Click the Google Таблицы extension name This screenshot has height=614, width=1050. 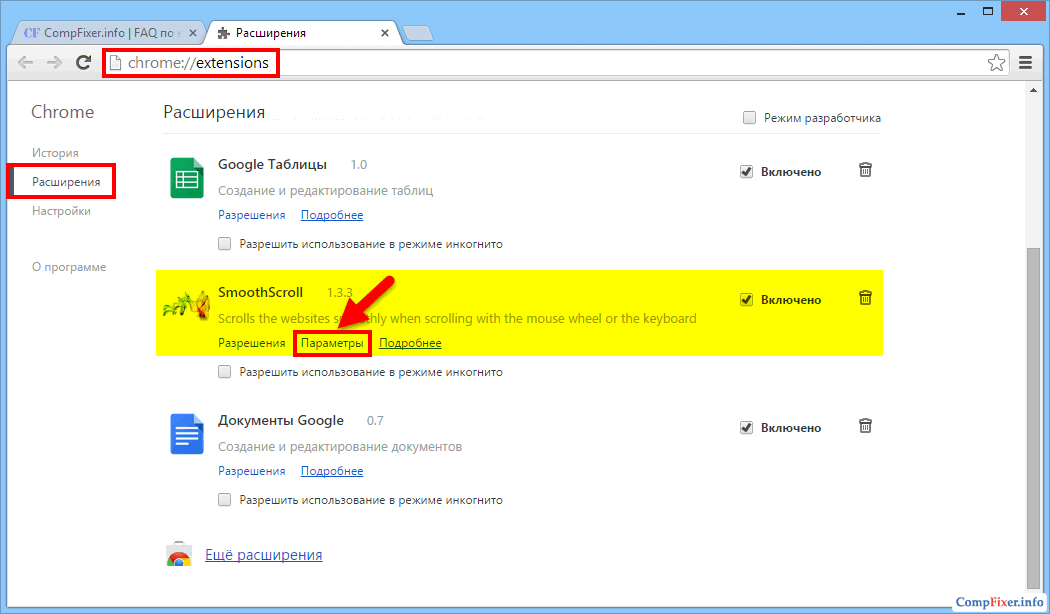point(273,165)
